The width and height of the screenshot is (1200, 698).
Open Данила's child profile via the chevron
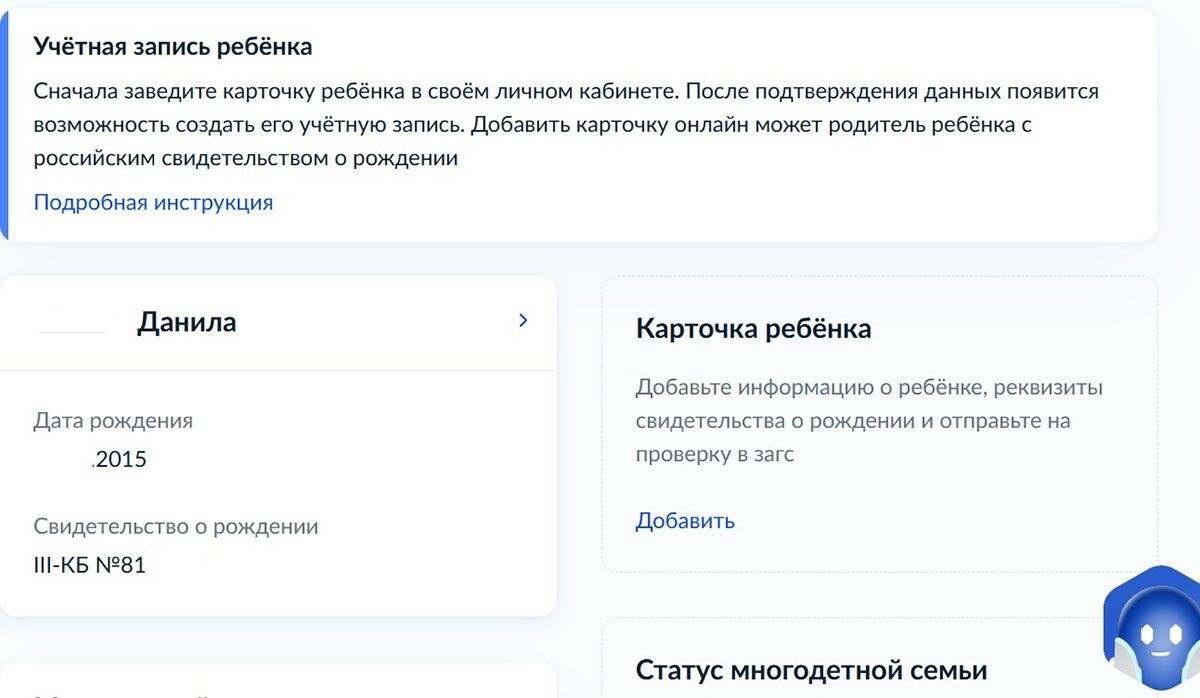point(521,320)
